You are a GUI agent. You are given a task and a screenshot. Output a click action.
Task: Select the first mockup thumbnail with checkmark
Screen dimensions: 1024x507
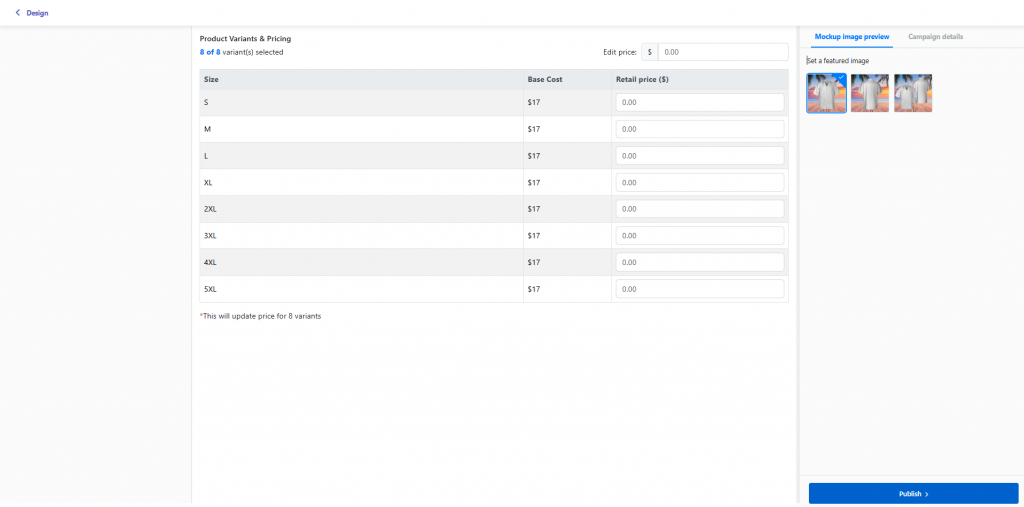[827, 93]
